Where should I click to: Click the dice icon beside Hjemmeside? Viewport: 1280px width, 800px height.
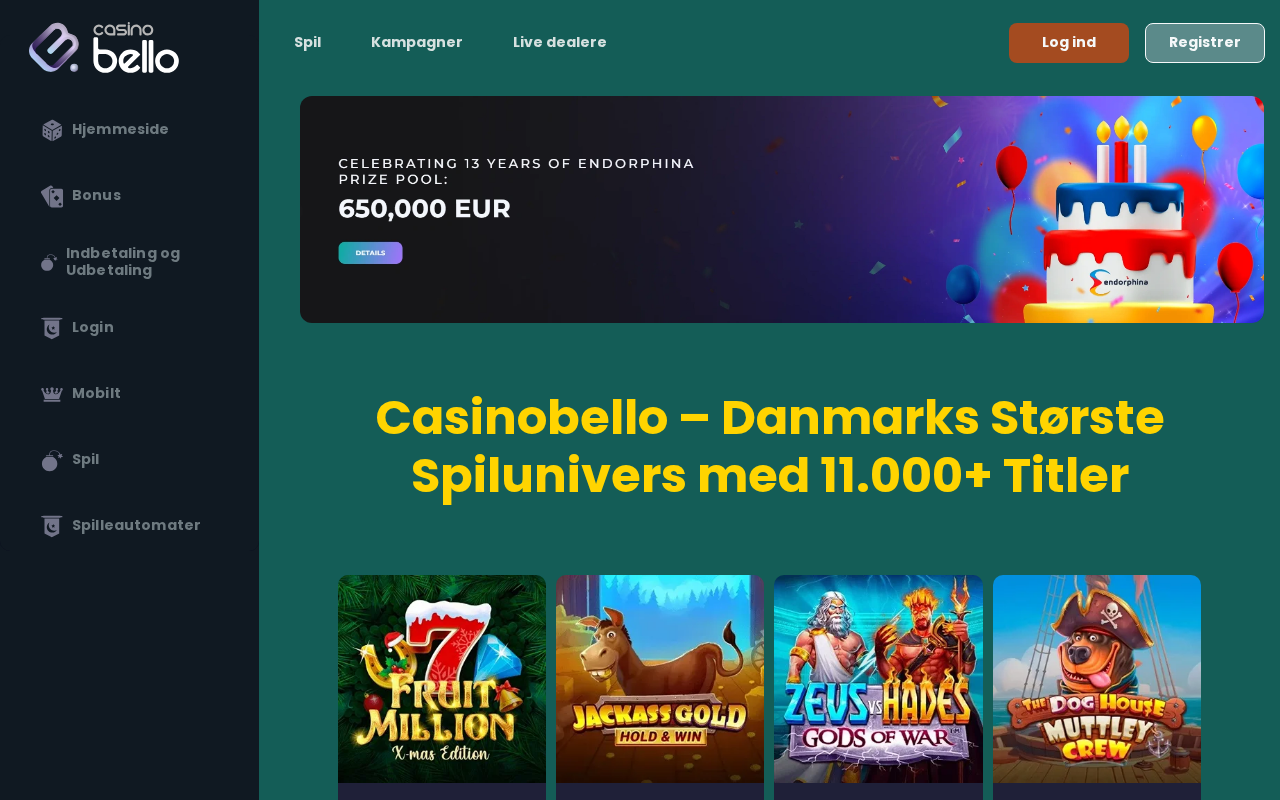tap(52, 130)
